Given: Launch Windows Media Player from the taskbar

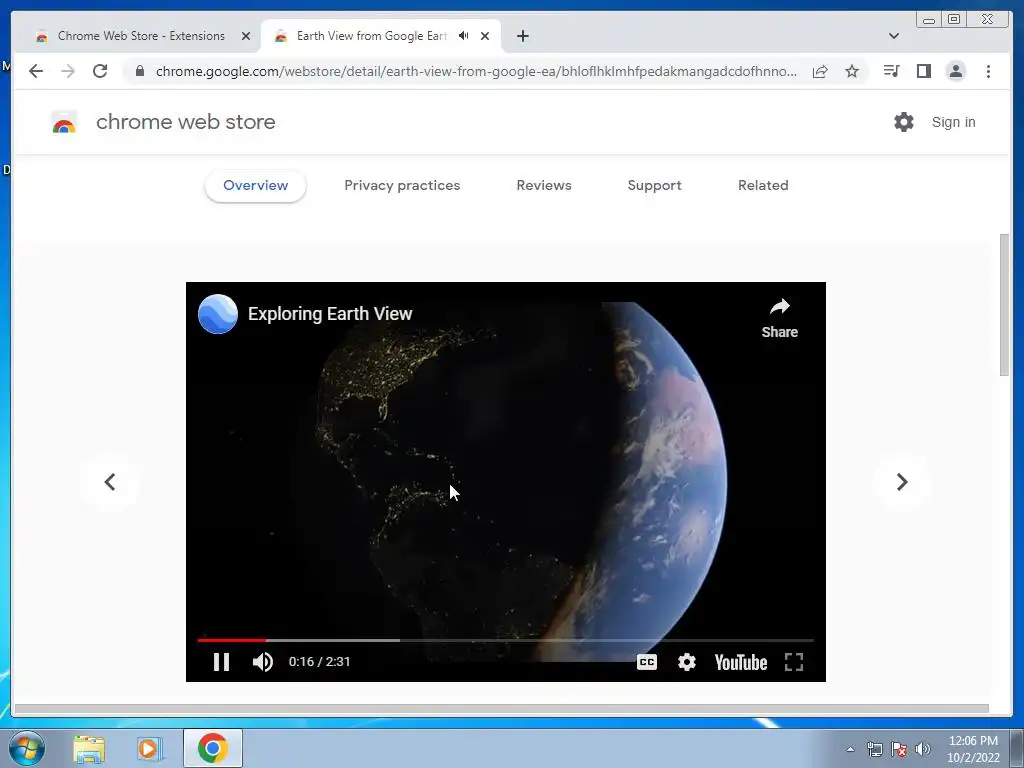Looking at the screenshot, I should tap(148, 748).
